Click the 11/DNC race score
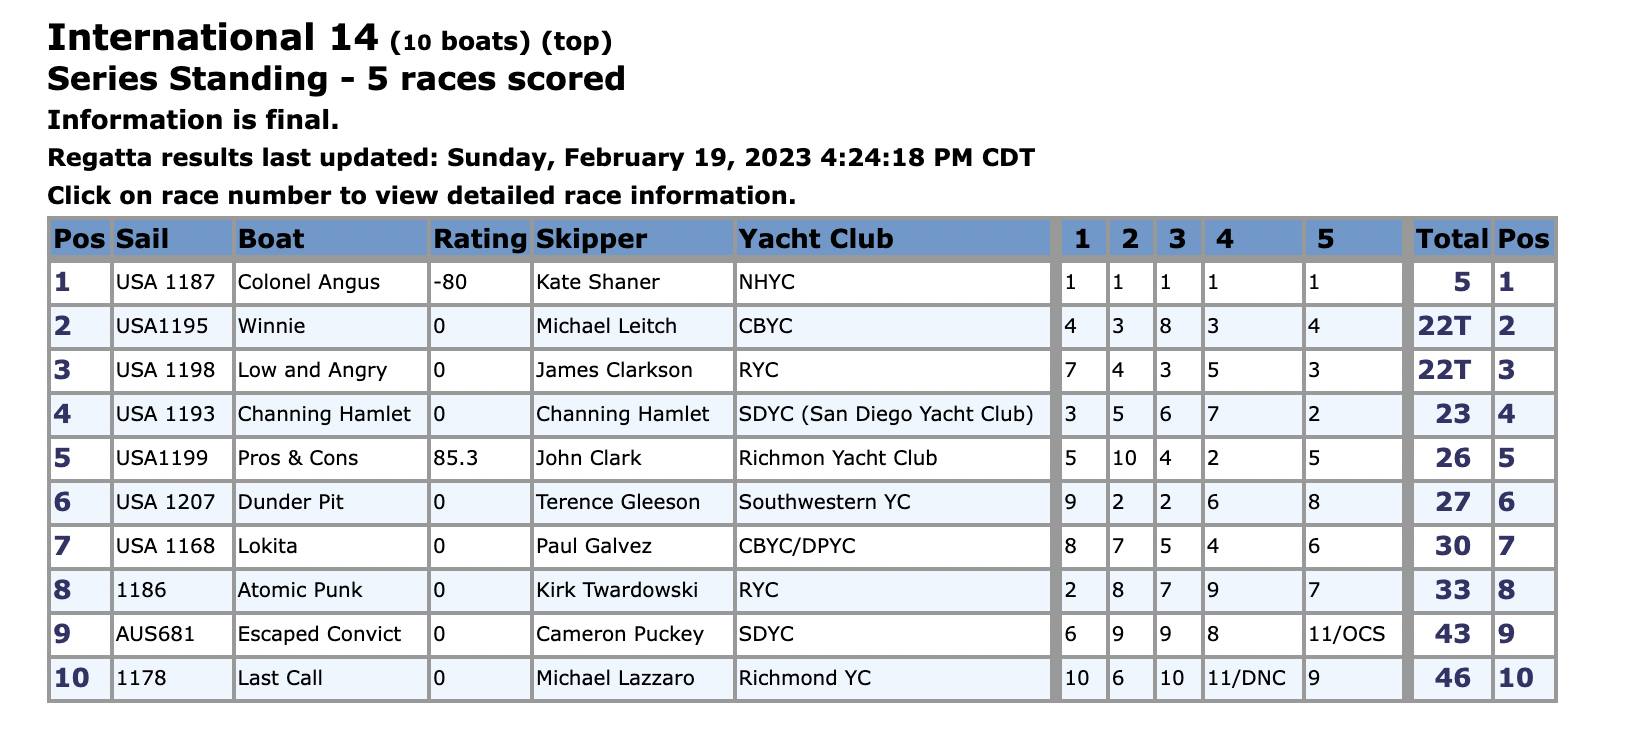 [x=1246, y=678]
